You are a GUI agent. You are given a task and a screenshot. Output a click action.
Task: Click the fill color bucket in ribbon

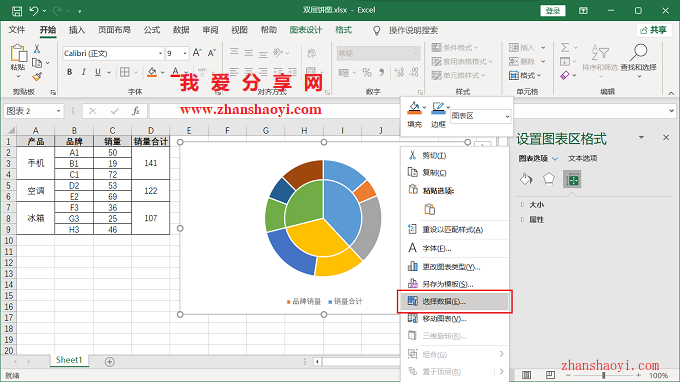click(x=152, y=72)
